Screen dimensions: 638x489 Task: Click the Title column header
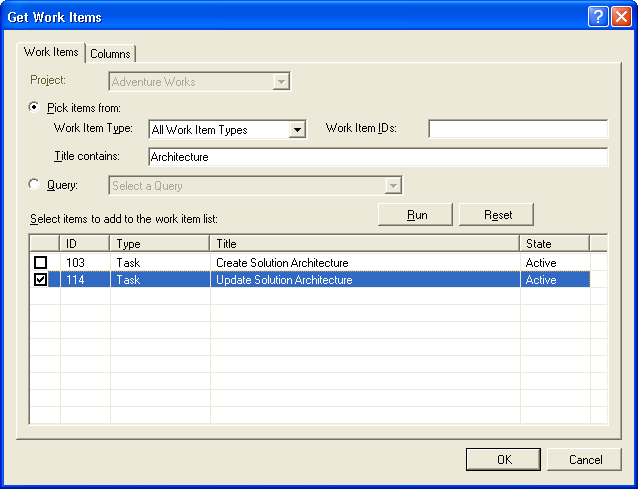click(x=365, y=243)
